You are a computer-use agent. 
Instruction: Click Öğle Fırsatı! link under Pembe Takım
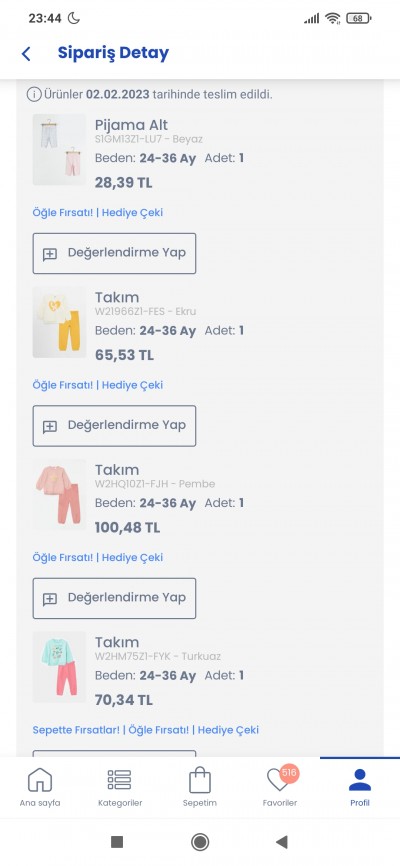[63, 557]
